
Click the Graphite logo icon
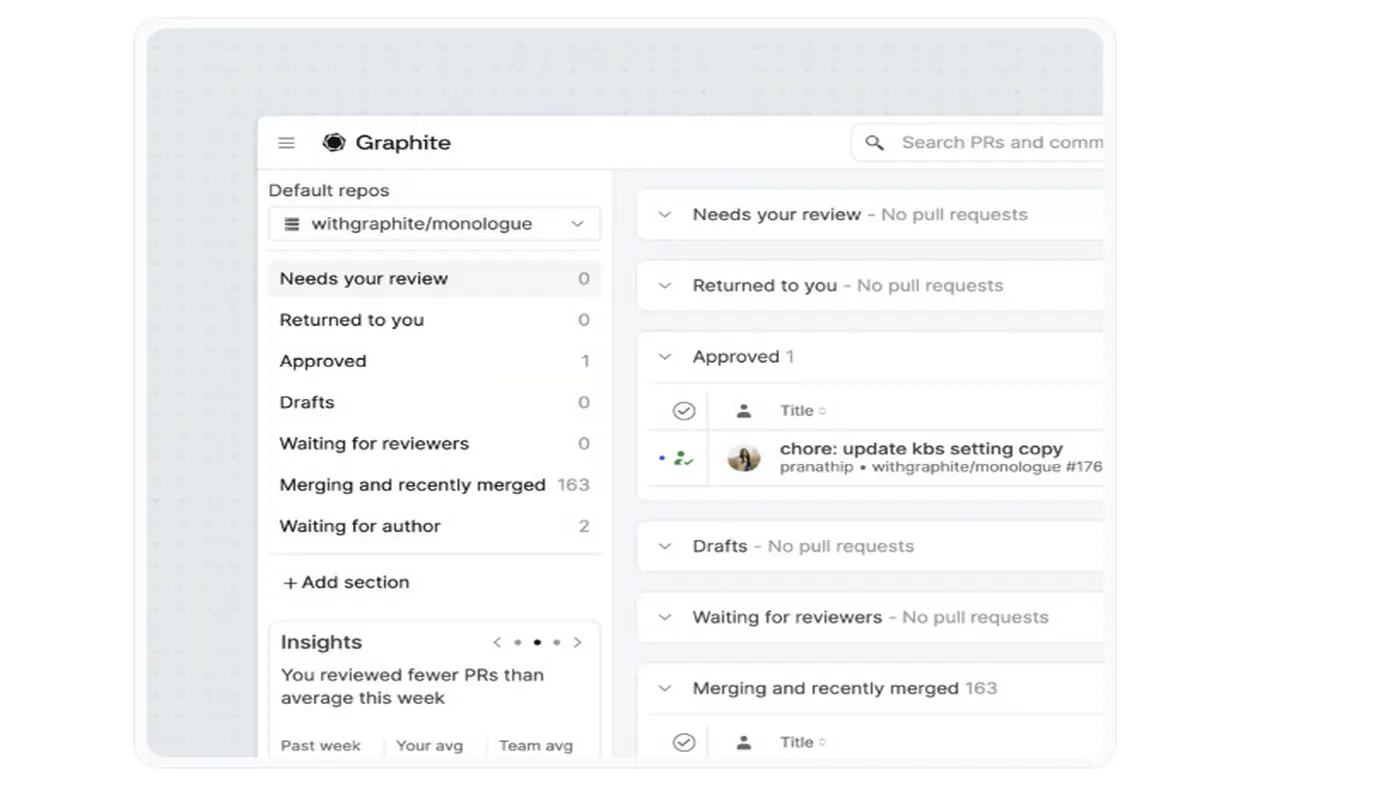pyautogui.click(x=334, y=143)
